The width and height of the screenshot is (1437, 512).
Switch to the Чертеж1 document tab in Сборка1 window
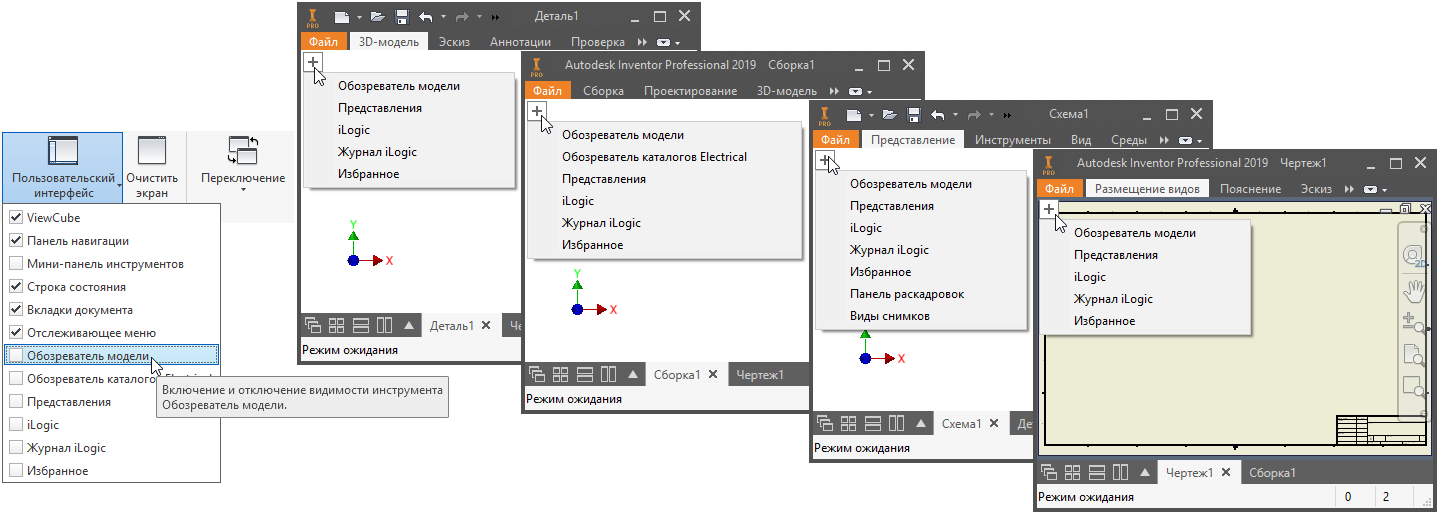tap(760, 375)
